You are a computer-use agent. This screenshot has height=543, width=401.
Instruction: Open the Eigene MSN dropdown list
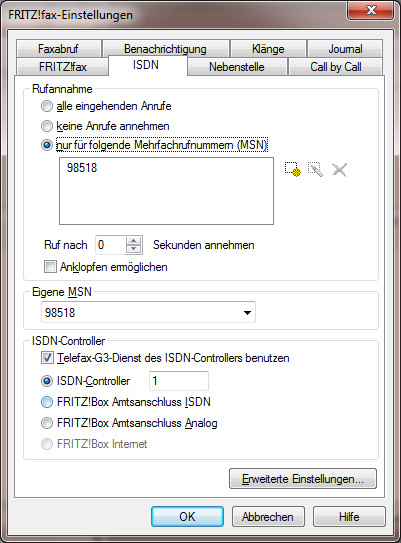tap(247, 313)
